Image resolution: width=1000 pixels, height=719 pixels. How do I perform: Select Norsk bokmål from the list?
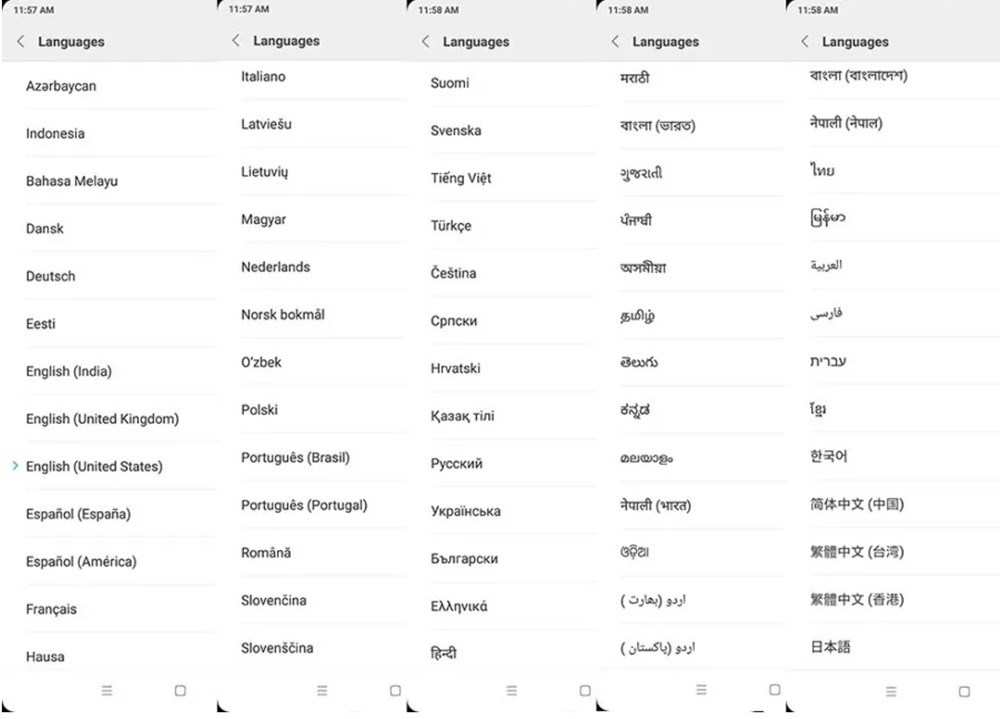(283, 315)
